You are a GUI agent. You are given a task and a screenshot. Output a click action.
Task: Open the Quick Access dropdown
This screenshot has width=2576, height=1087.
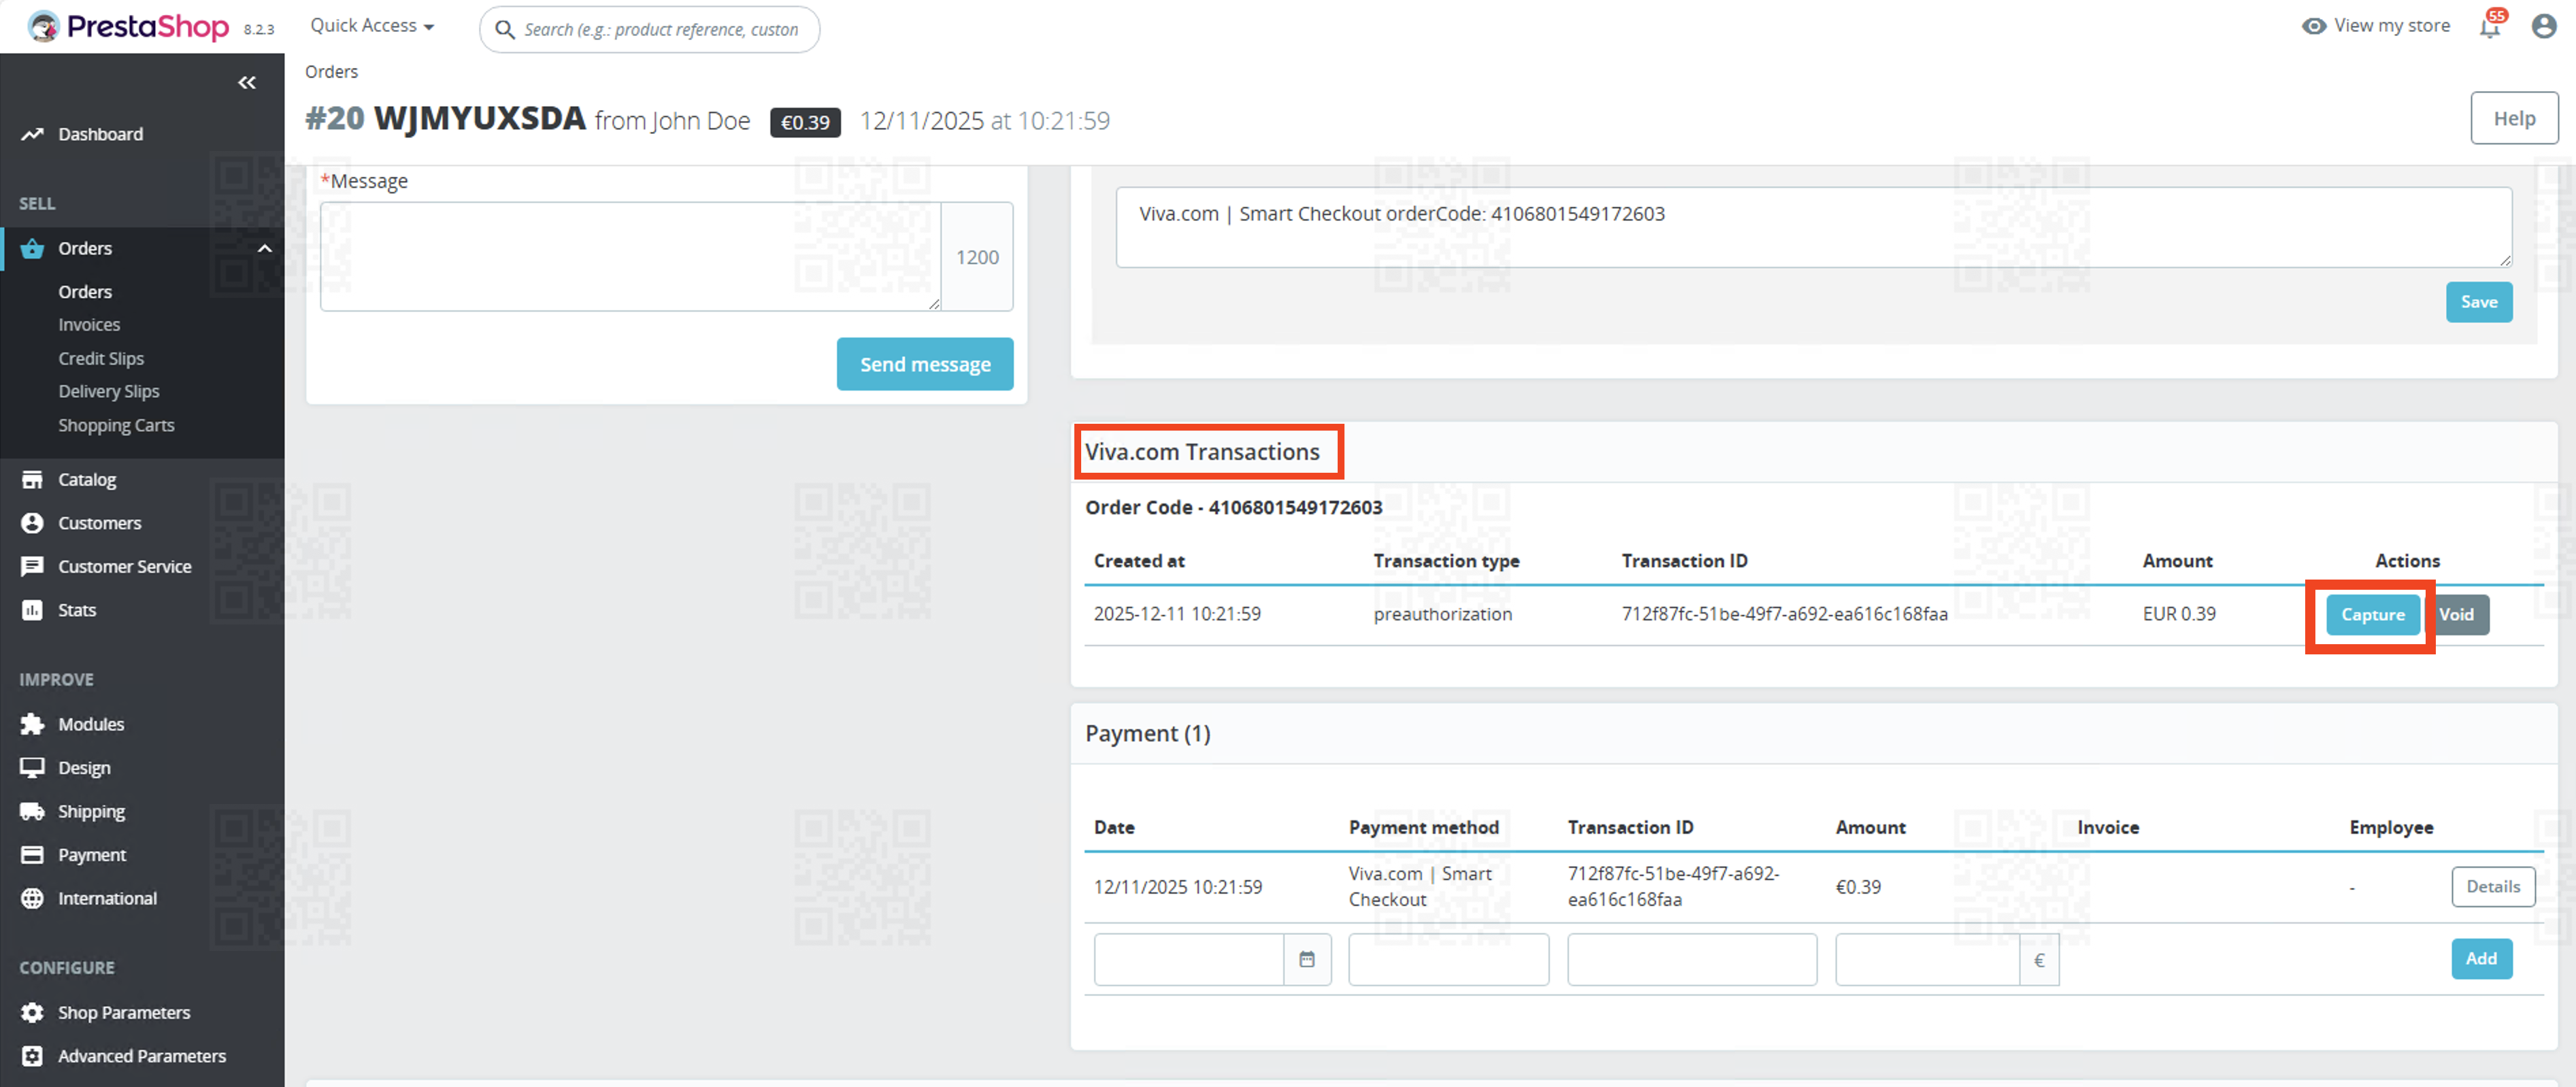[372, 26]
